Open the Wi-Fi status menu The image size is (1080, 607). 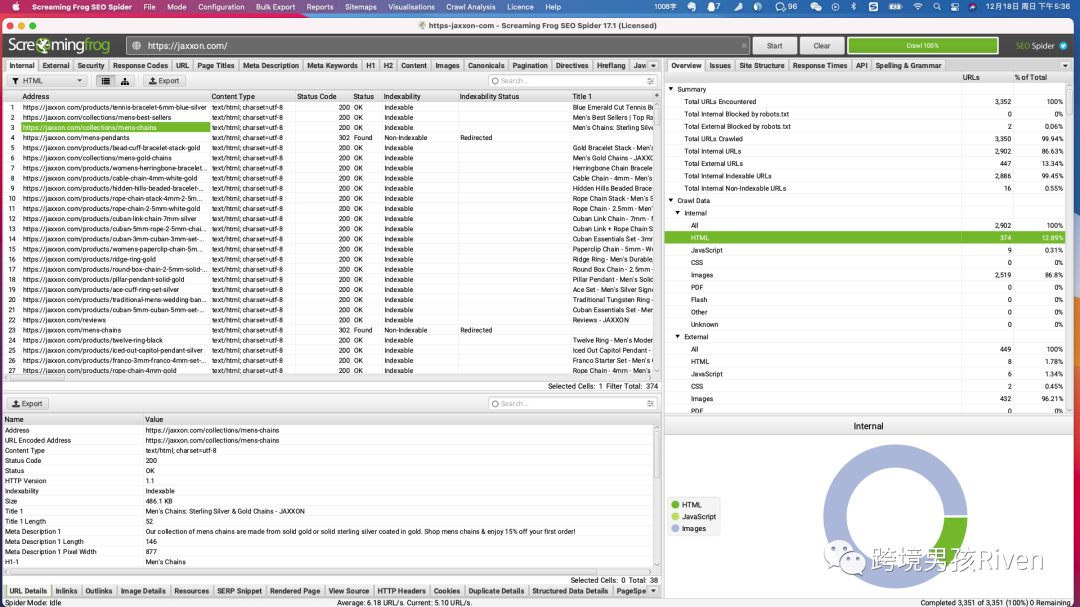(917, 7)
